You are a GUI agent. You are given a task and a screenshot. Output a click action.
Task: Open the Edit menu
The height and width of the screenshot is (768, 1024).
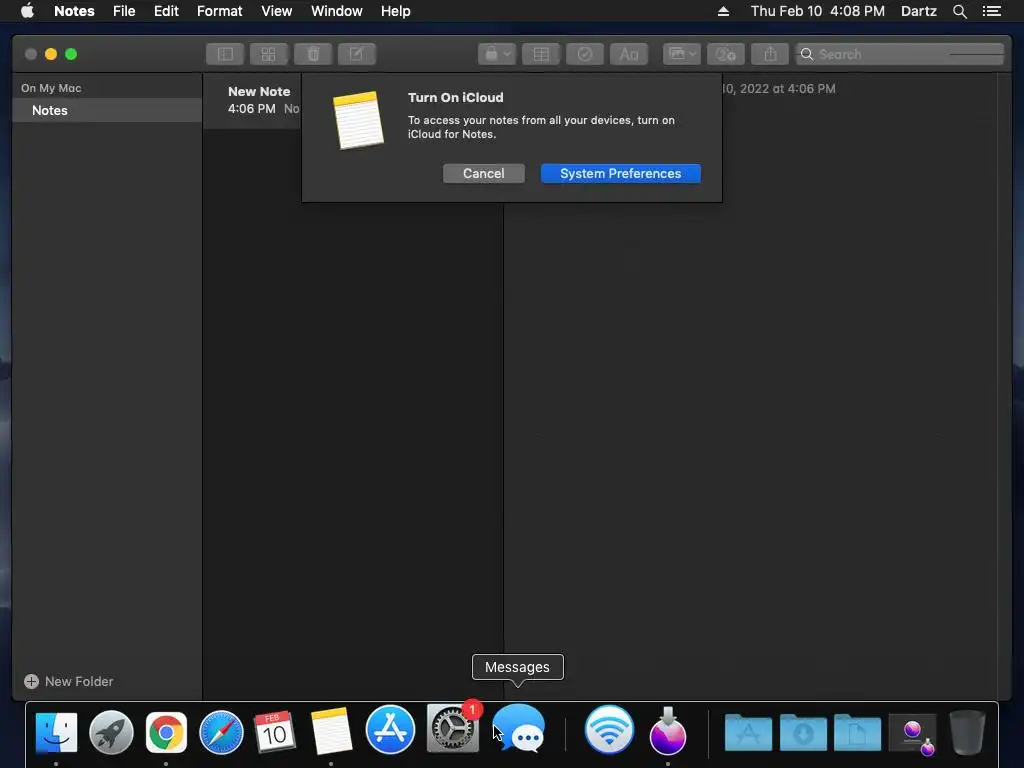(166, 11)
